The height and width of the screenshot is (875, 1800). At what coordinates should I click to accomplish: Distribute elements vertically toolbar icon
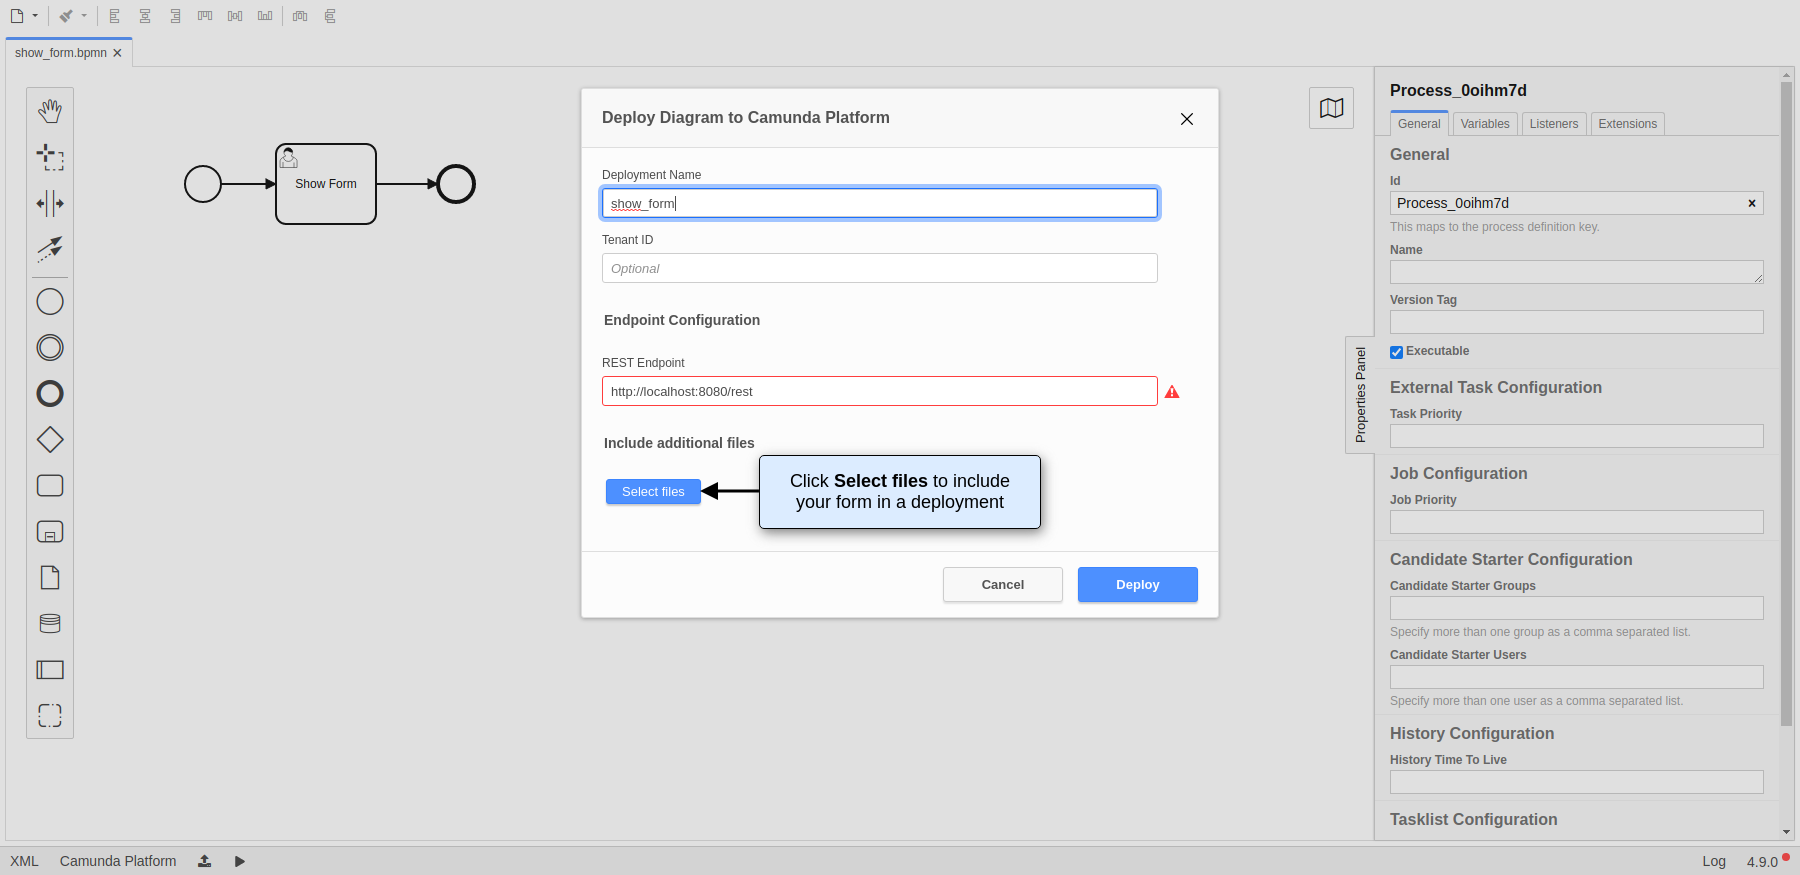pyautogui.click(x=330, y=16)
